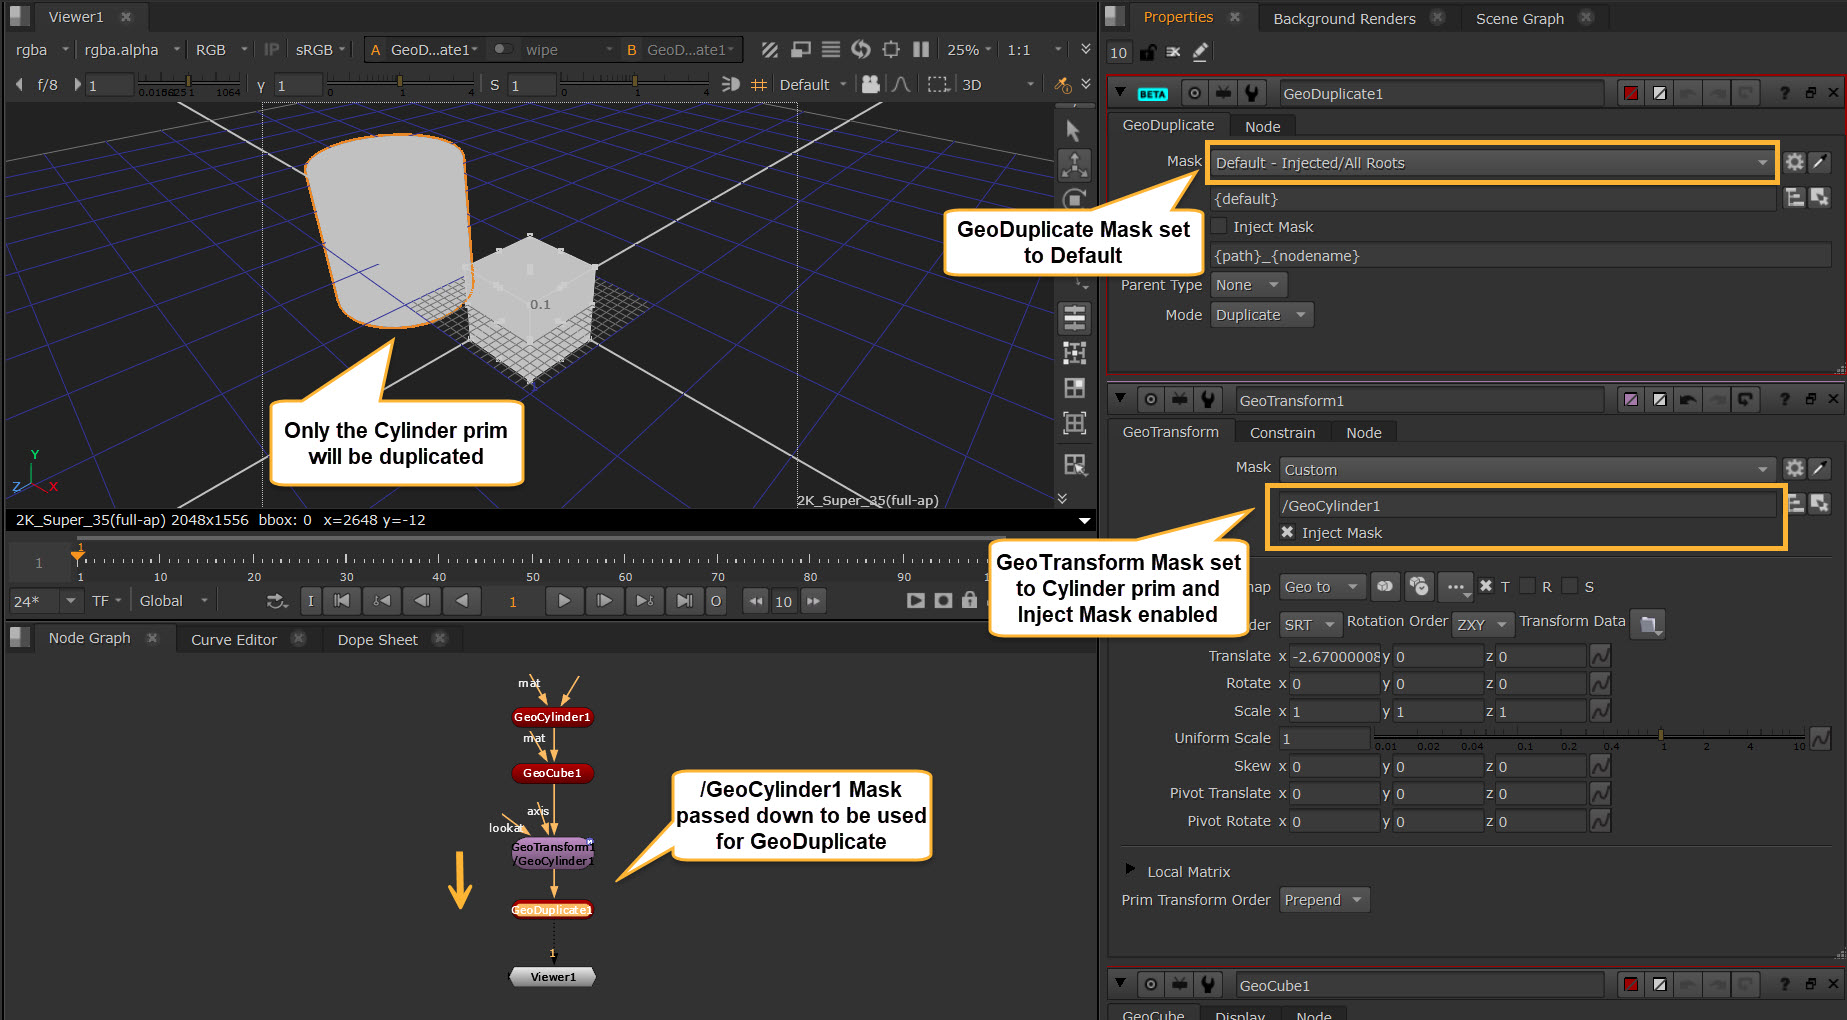Open GeoDuplicate1 mask settings gear icon

coord(1795,162)
